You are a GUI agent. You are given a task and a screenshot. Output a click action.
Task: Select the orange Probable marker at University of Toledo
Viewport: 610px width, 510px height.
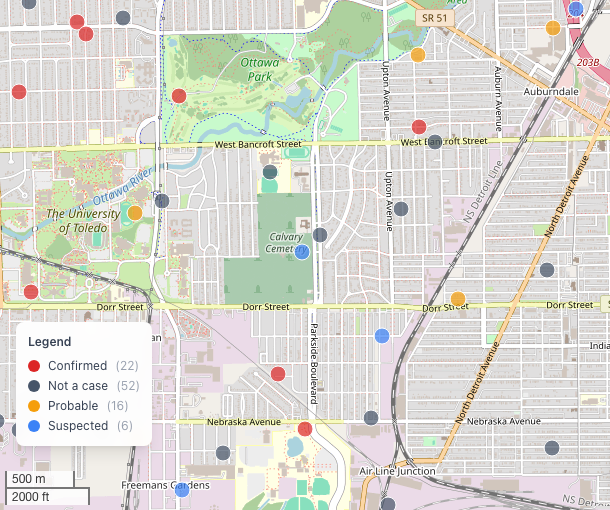coord(135,213)
